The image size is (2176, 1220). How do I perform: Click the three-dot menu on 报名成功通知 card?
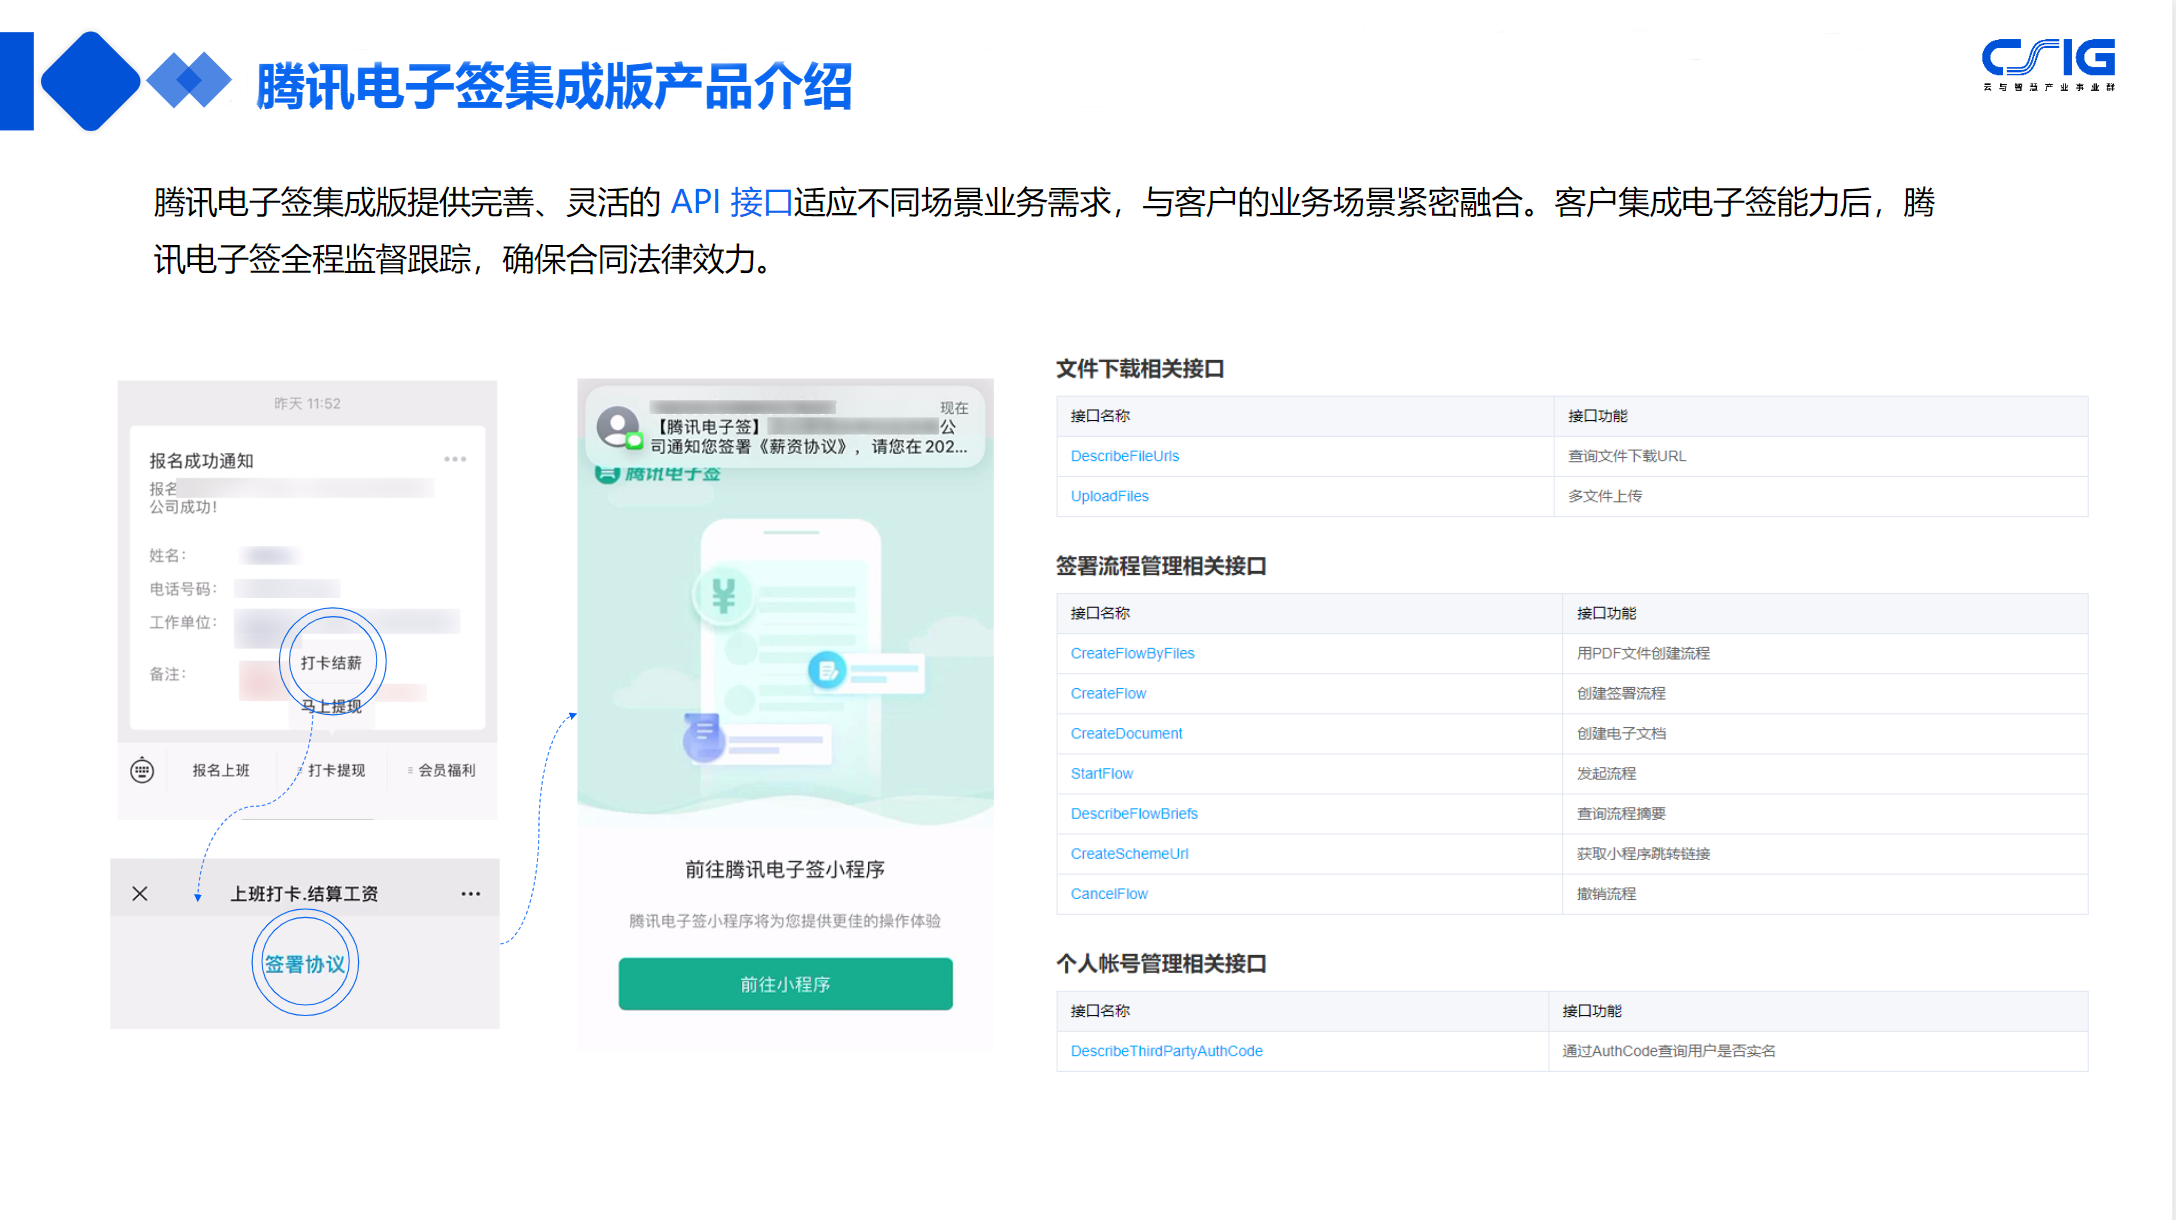(455, 459)
